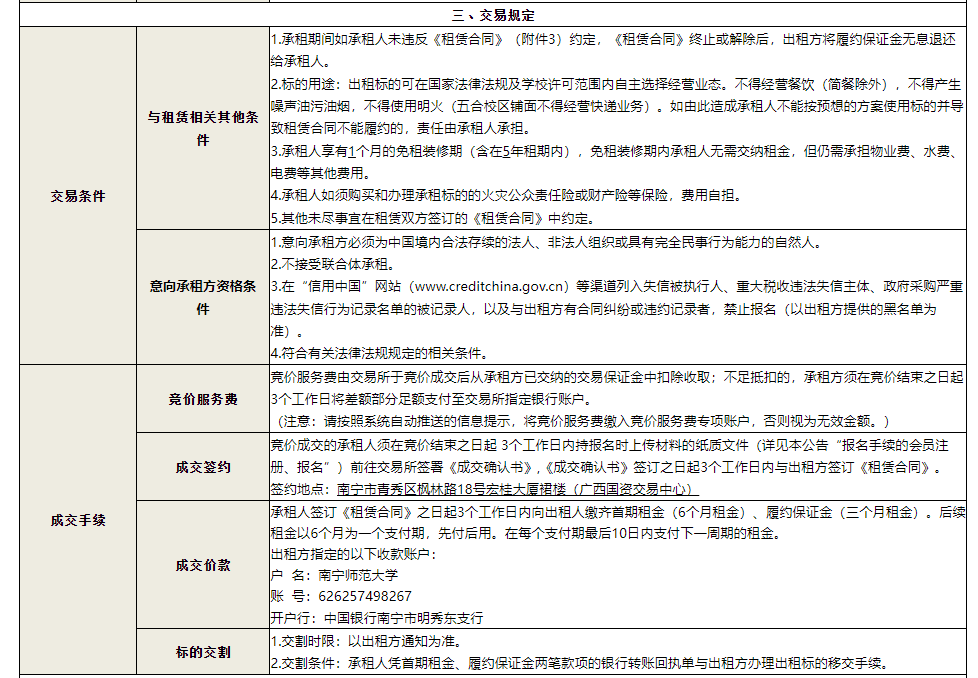Click the 户名 南宁师范大学 line
Image resolution: width=978 pixels, height=678 pixels.
click(334, 575)
